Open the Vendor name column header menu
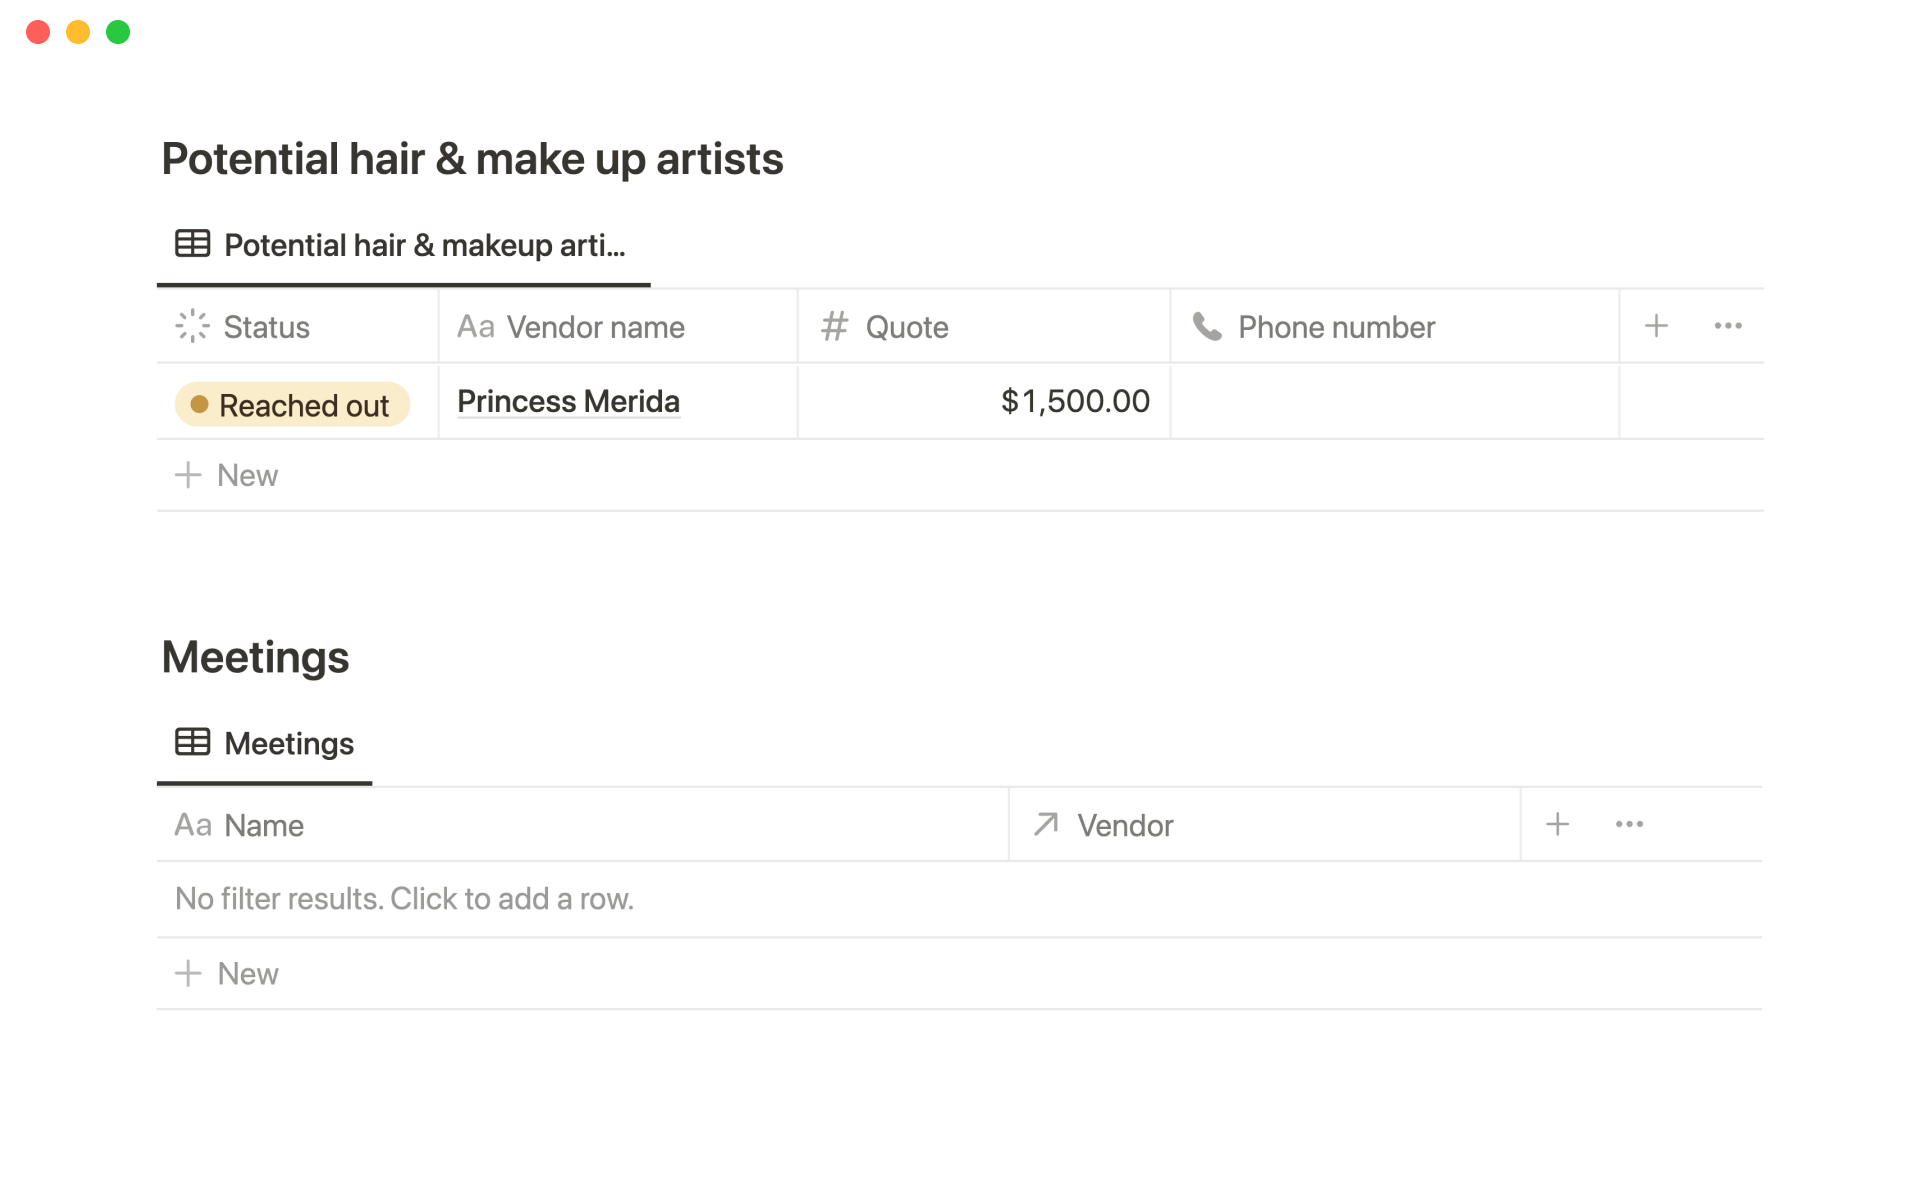1920x1200 pixels. [595, 327]
